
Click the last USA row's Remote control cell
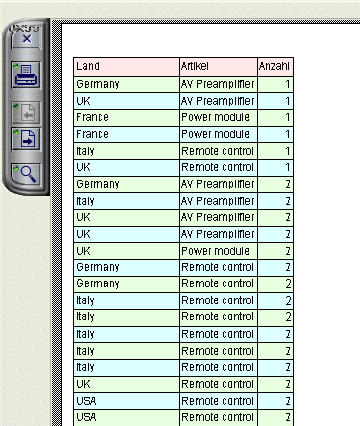(x=218, y=418)
